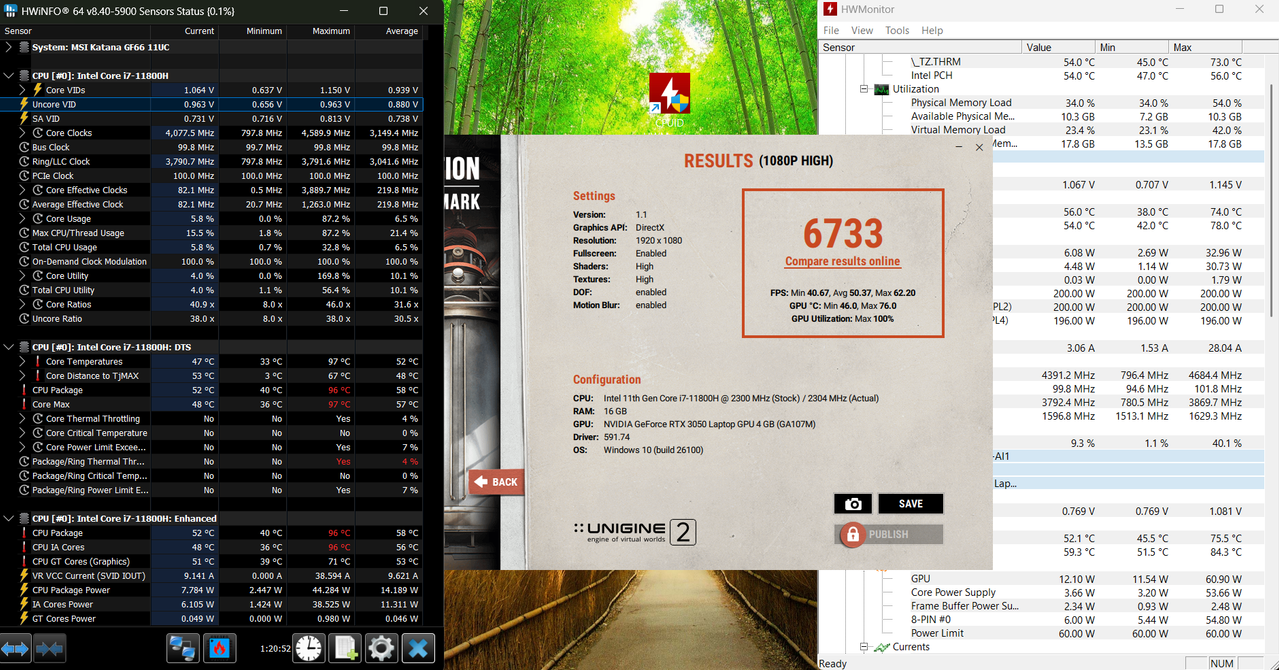Expand System: MSI Katana GF66 11UC node

coord(9,47)
